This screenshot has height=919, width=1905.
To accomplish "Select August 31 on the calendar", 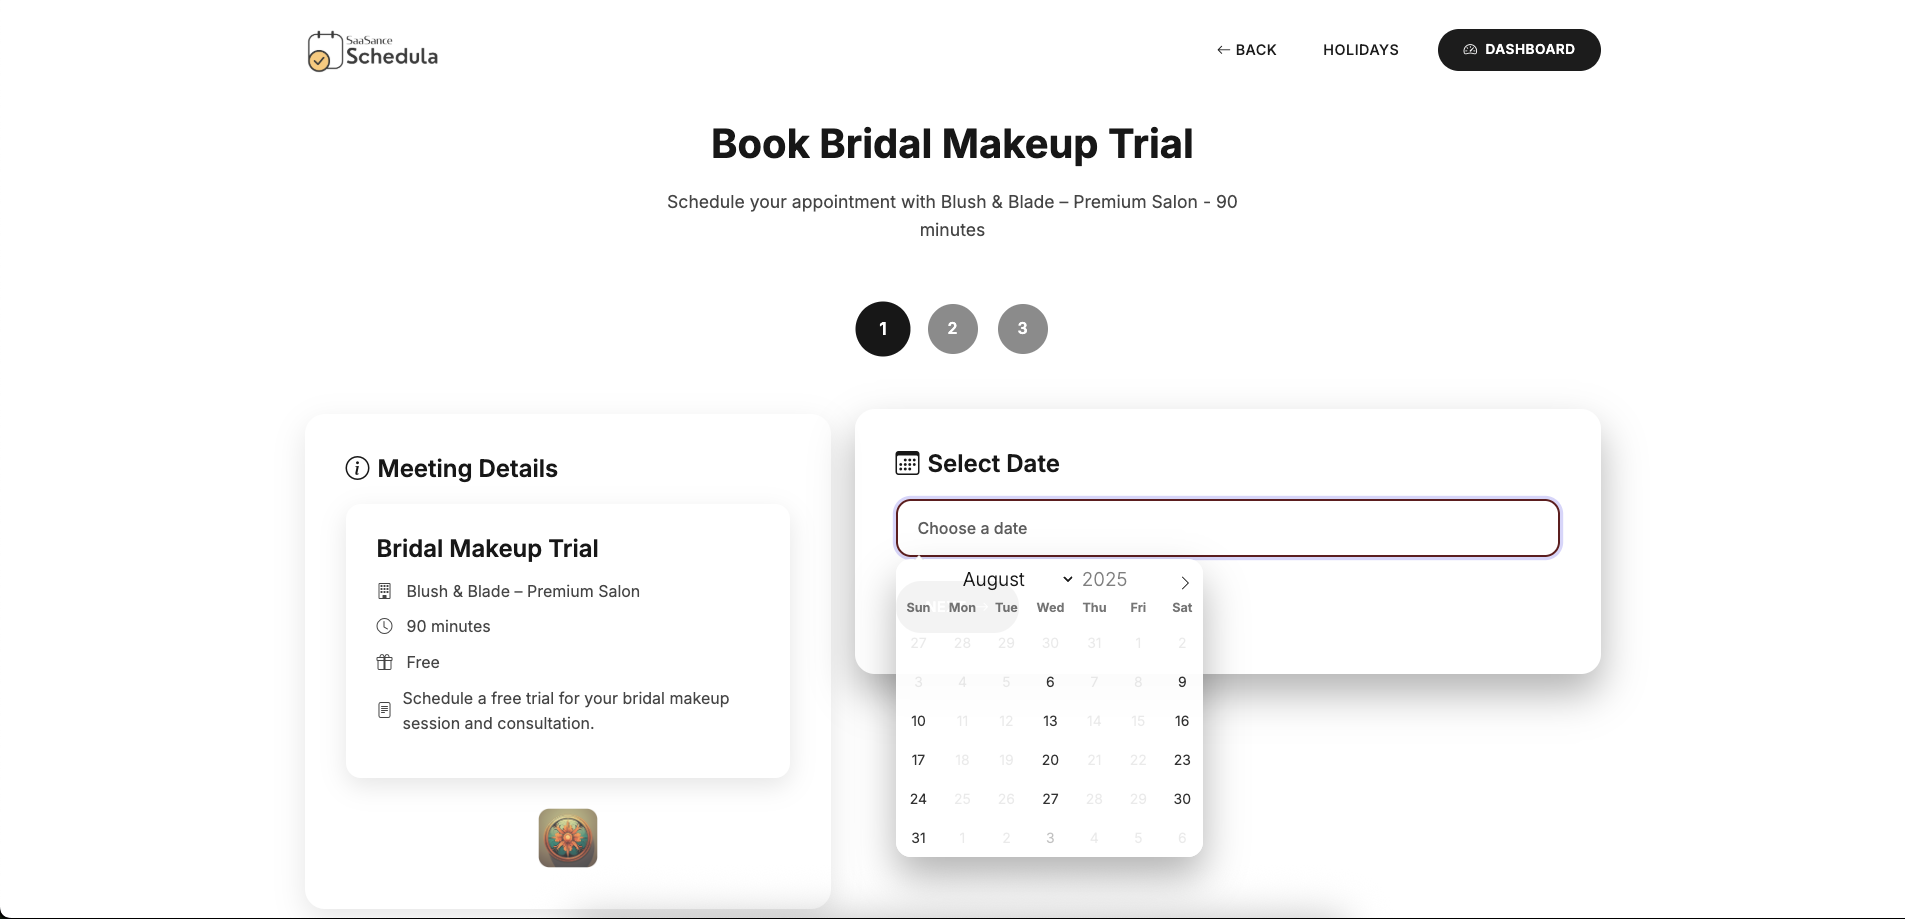I will [918, 838].
